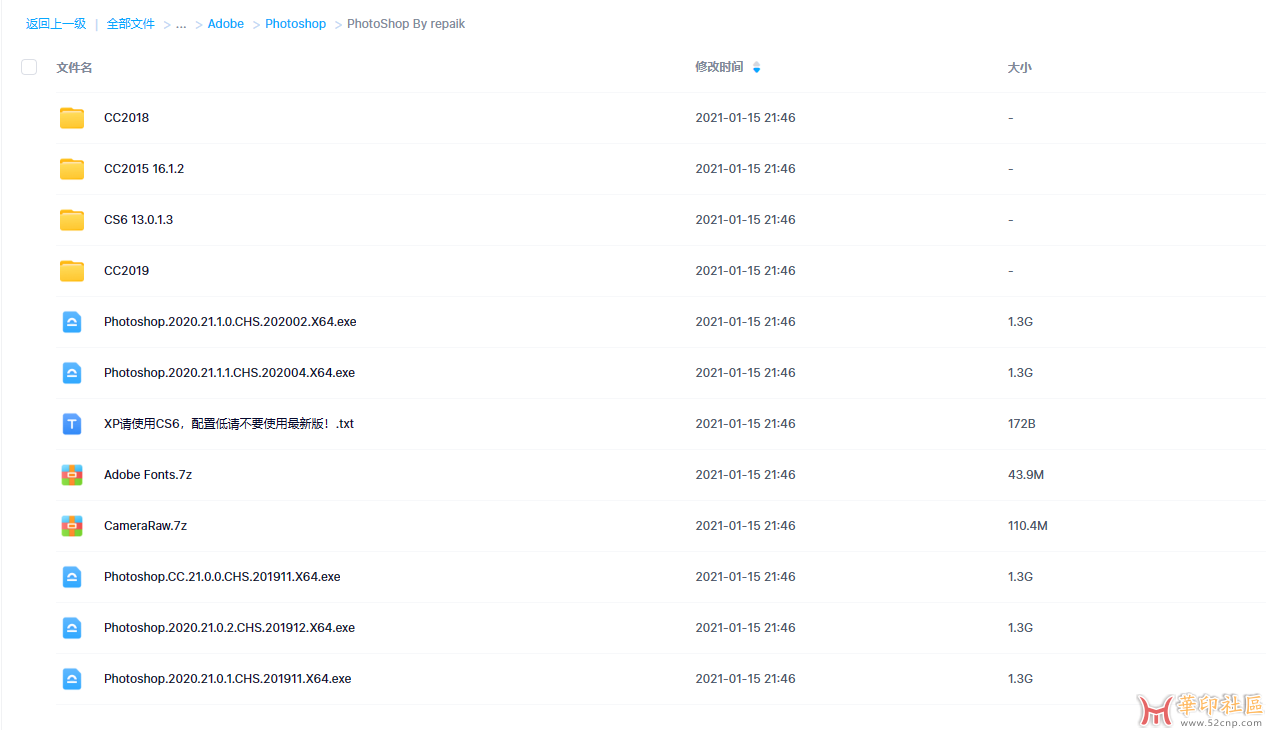
Task: Click the Photoshop.2020.21.0.2.CHS.201912.X64.exe file icon
Action: [72, 628]
